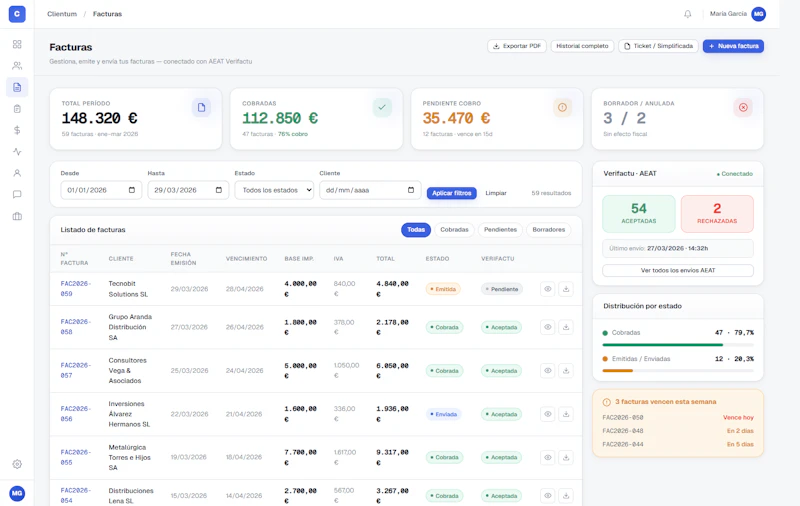This screenshot has height=506, width=800.
Task: Click the Clientum logo icon
Action: [17, 14]
